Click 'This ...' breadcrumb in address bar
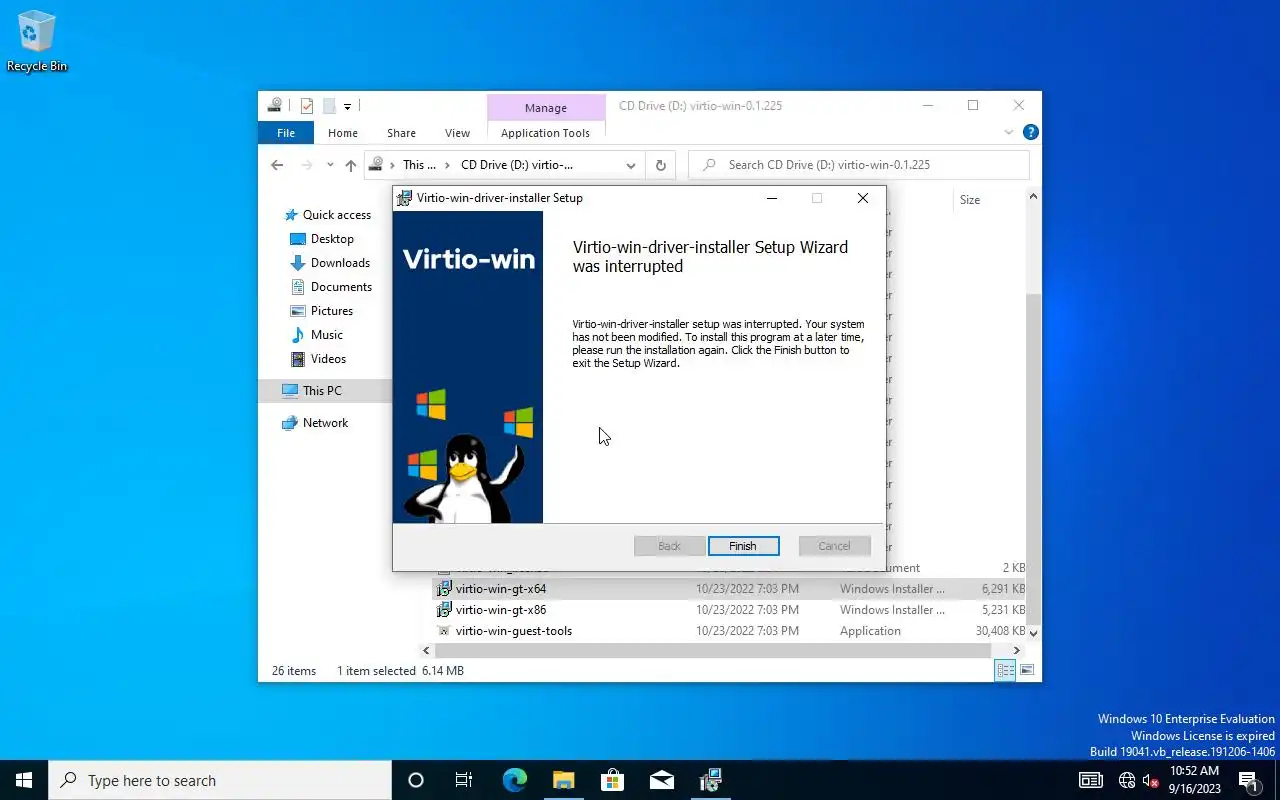 coord(419,165)
